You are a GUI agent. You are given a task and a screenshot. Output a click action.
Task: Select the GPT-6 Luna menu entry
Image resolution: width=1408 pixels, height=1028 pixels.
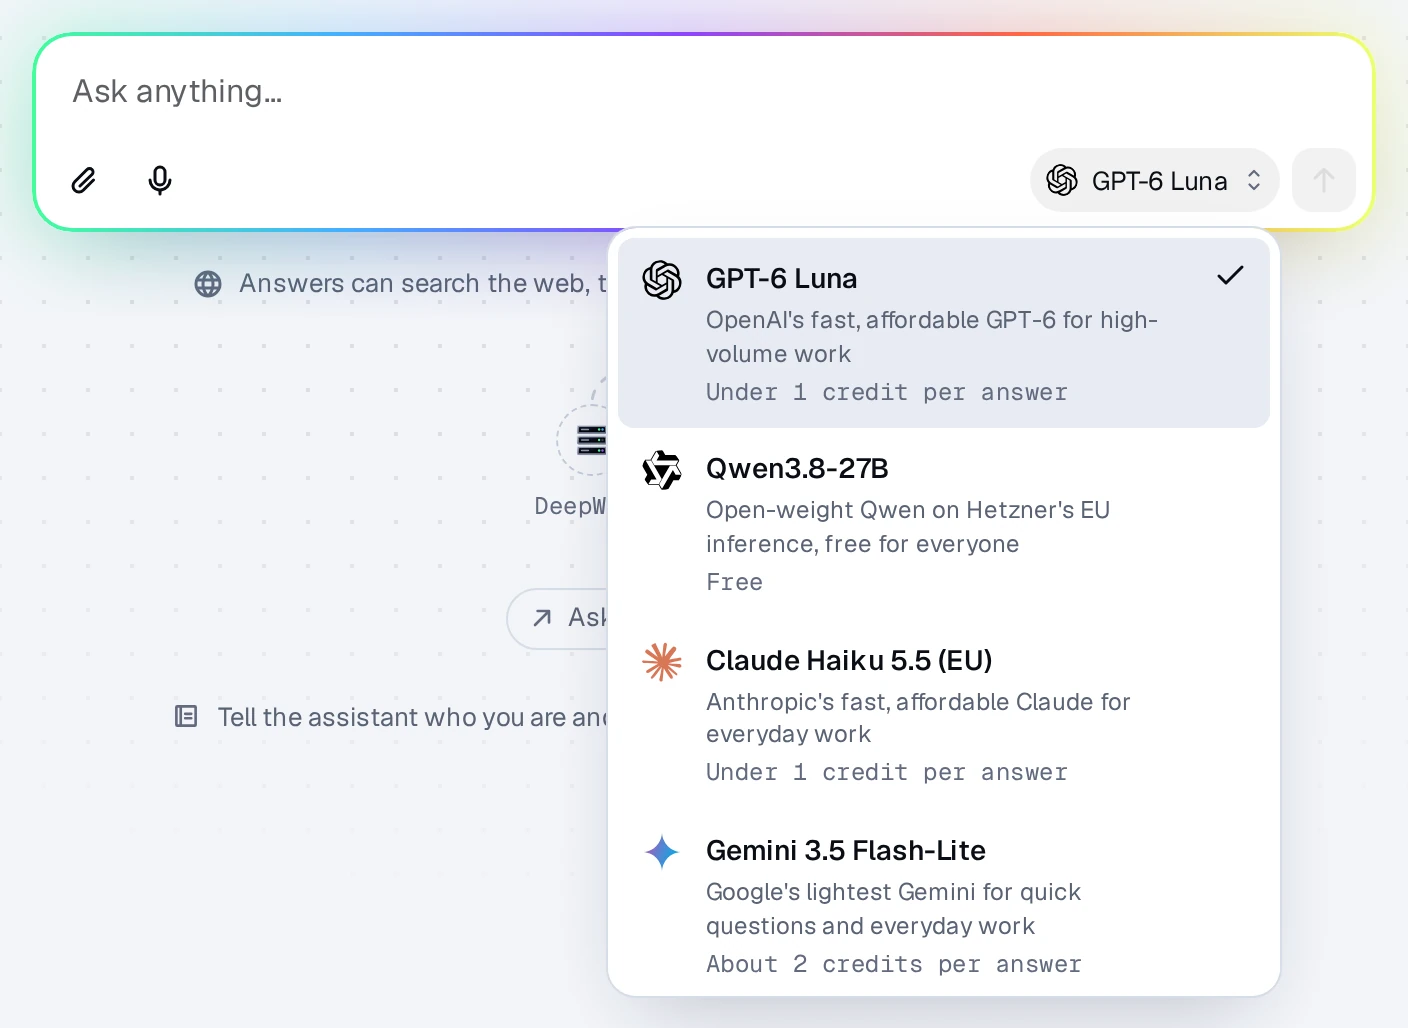point(944,333)
